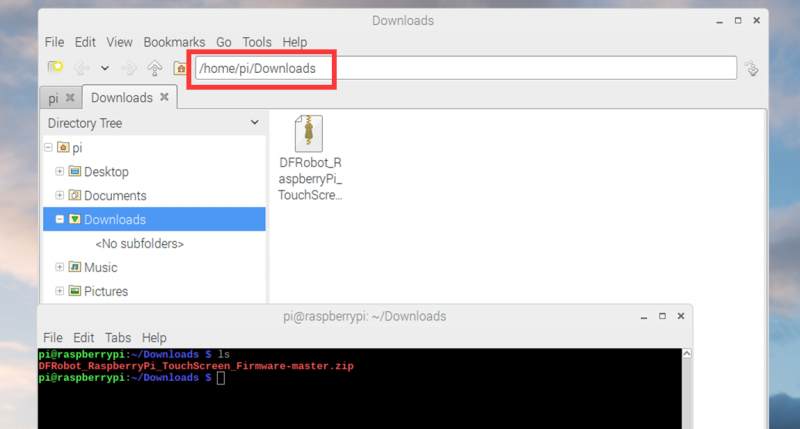Click the <No subfolders> tree entry

[139, 244]
